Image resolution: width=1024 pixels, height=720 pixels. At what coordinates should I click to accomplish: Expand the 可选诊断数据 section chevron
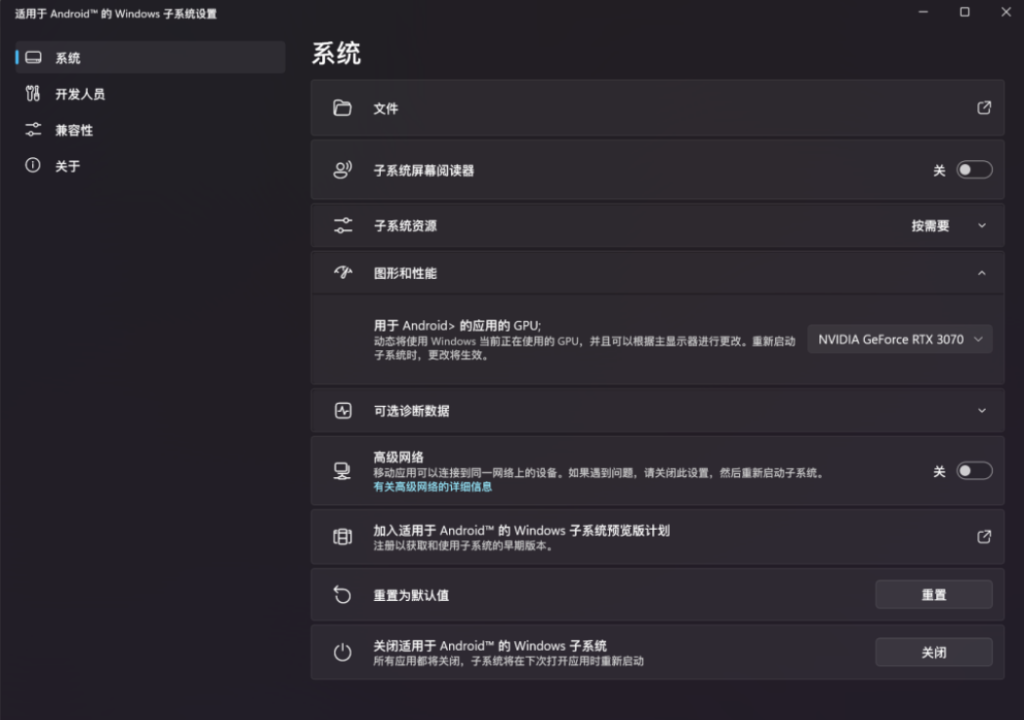point(982,410)
